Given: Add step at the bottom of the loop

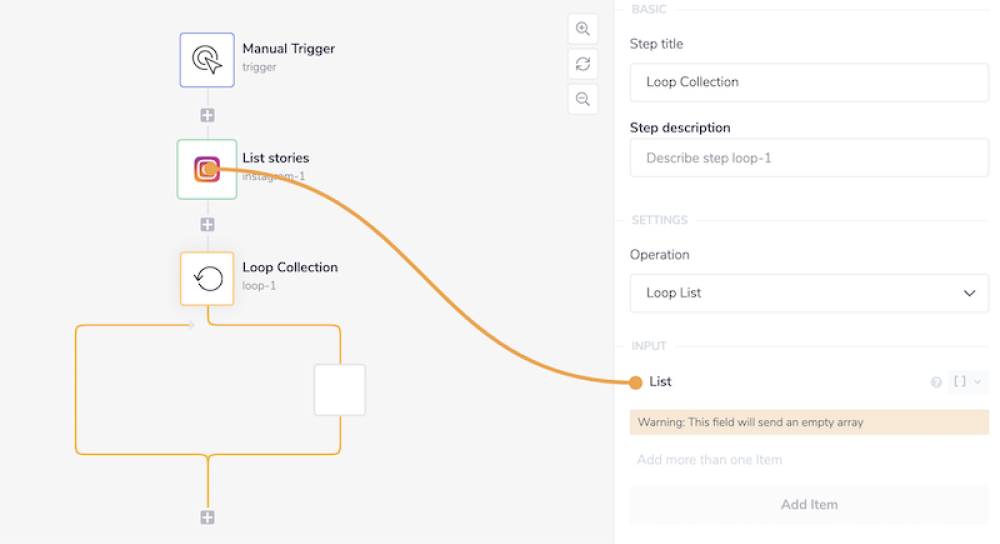Looking at the screenshot, I should (x=207, y=517).
